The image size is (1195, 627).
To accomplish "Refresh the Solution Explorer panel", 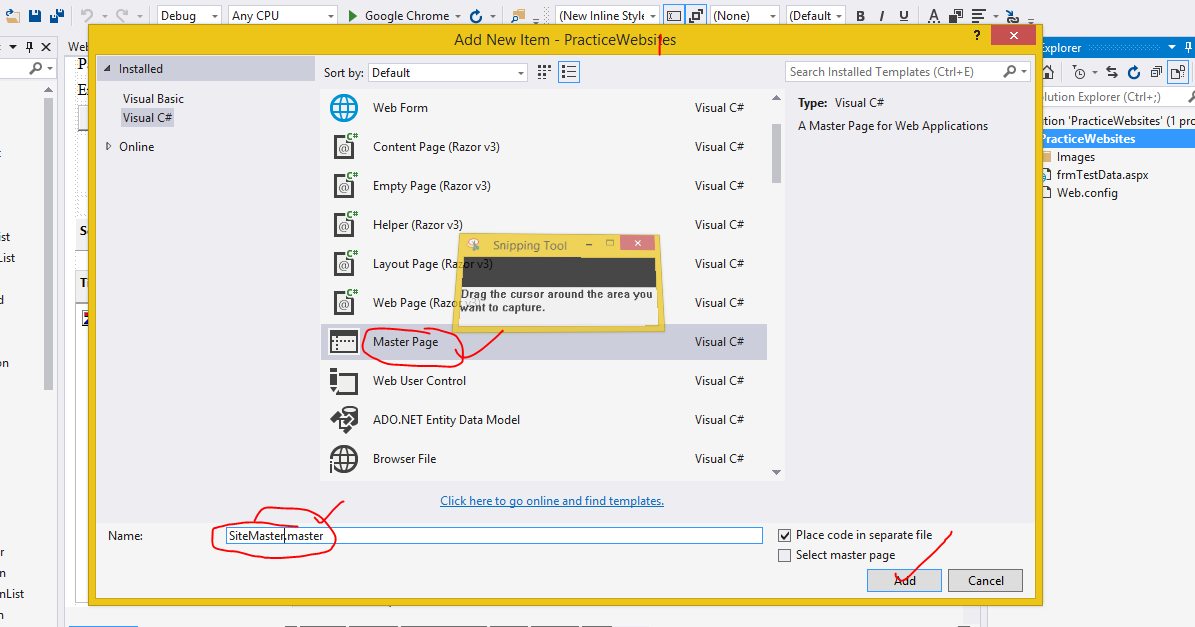I will coord(1133,72).
